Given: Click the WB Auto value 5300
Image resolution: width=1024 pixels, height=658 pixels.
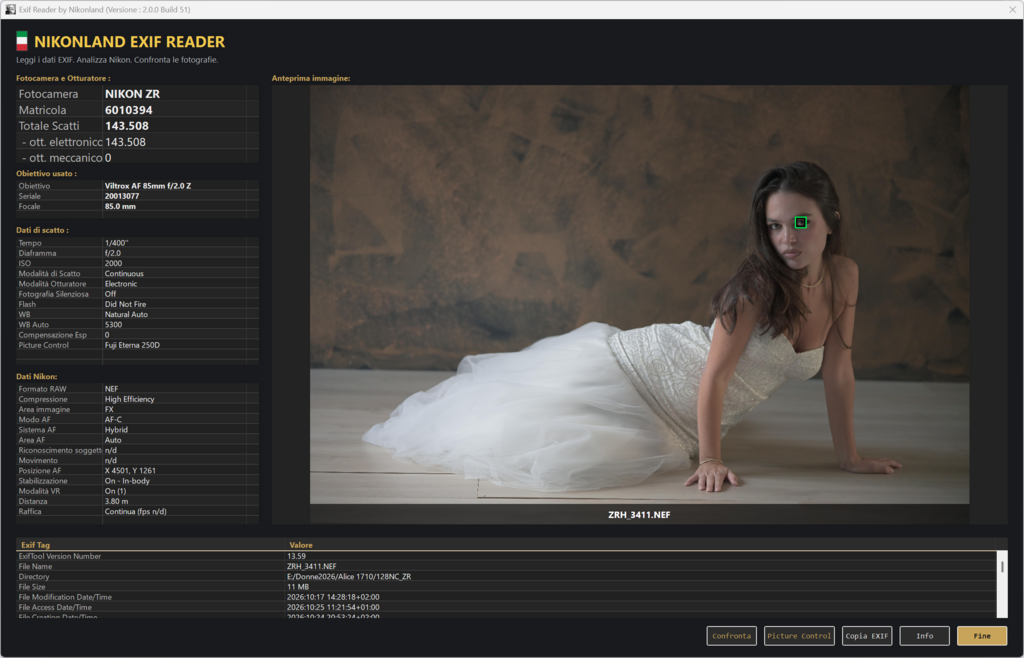Looking at the screenshot, I should tap(114, 324).
